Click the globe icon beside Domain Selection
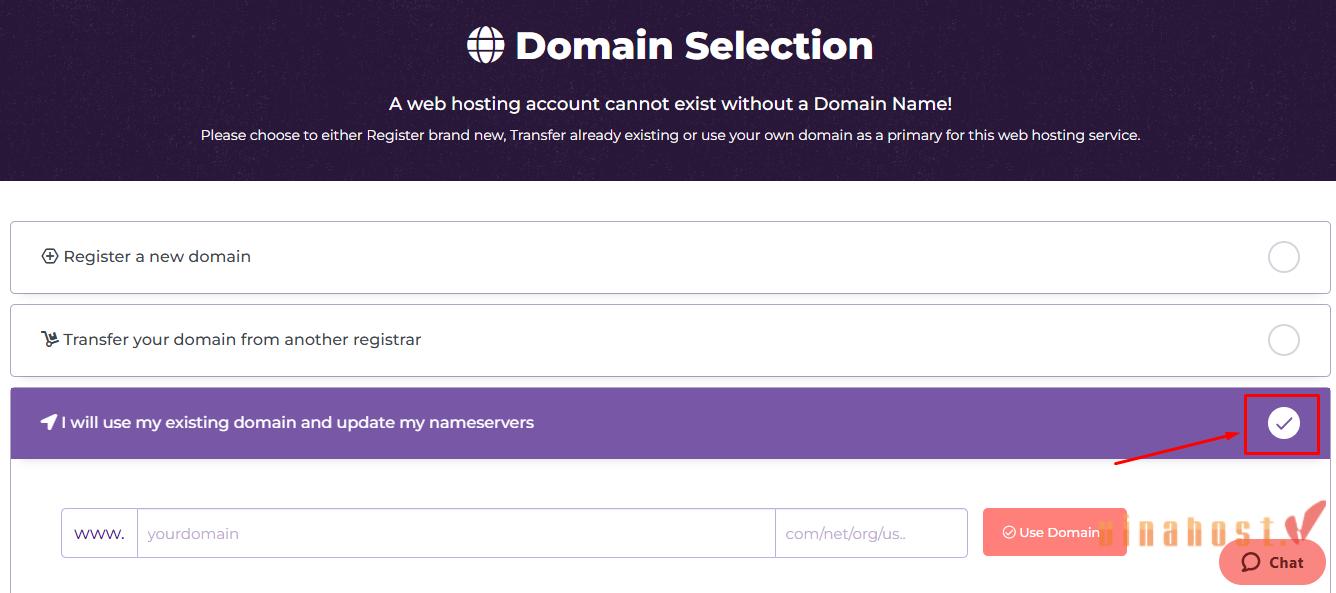This screenshot has width=1336, height=593. [486, 45]
